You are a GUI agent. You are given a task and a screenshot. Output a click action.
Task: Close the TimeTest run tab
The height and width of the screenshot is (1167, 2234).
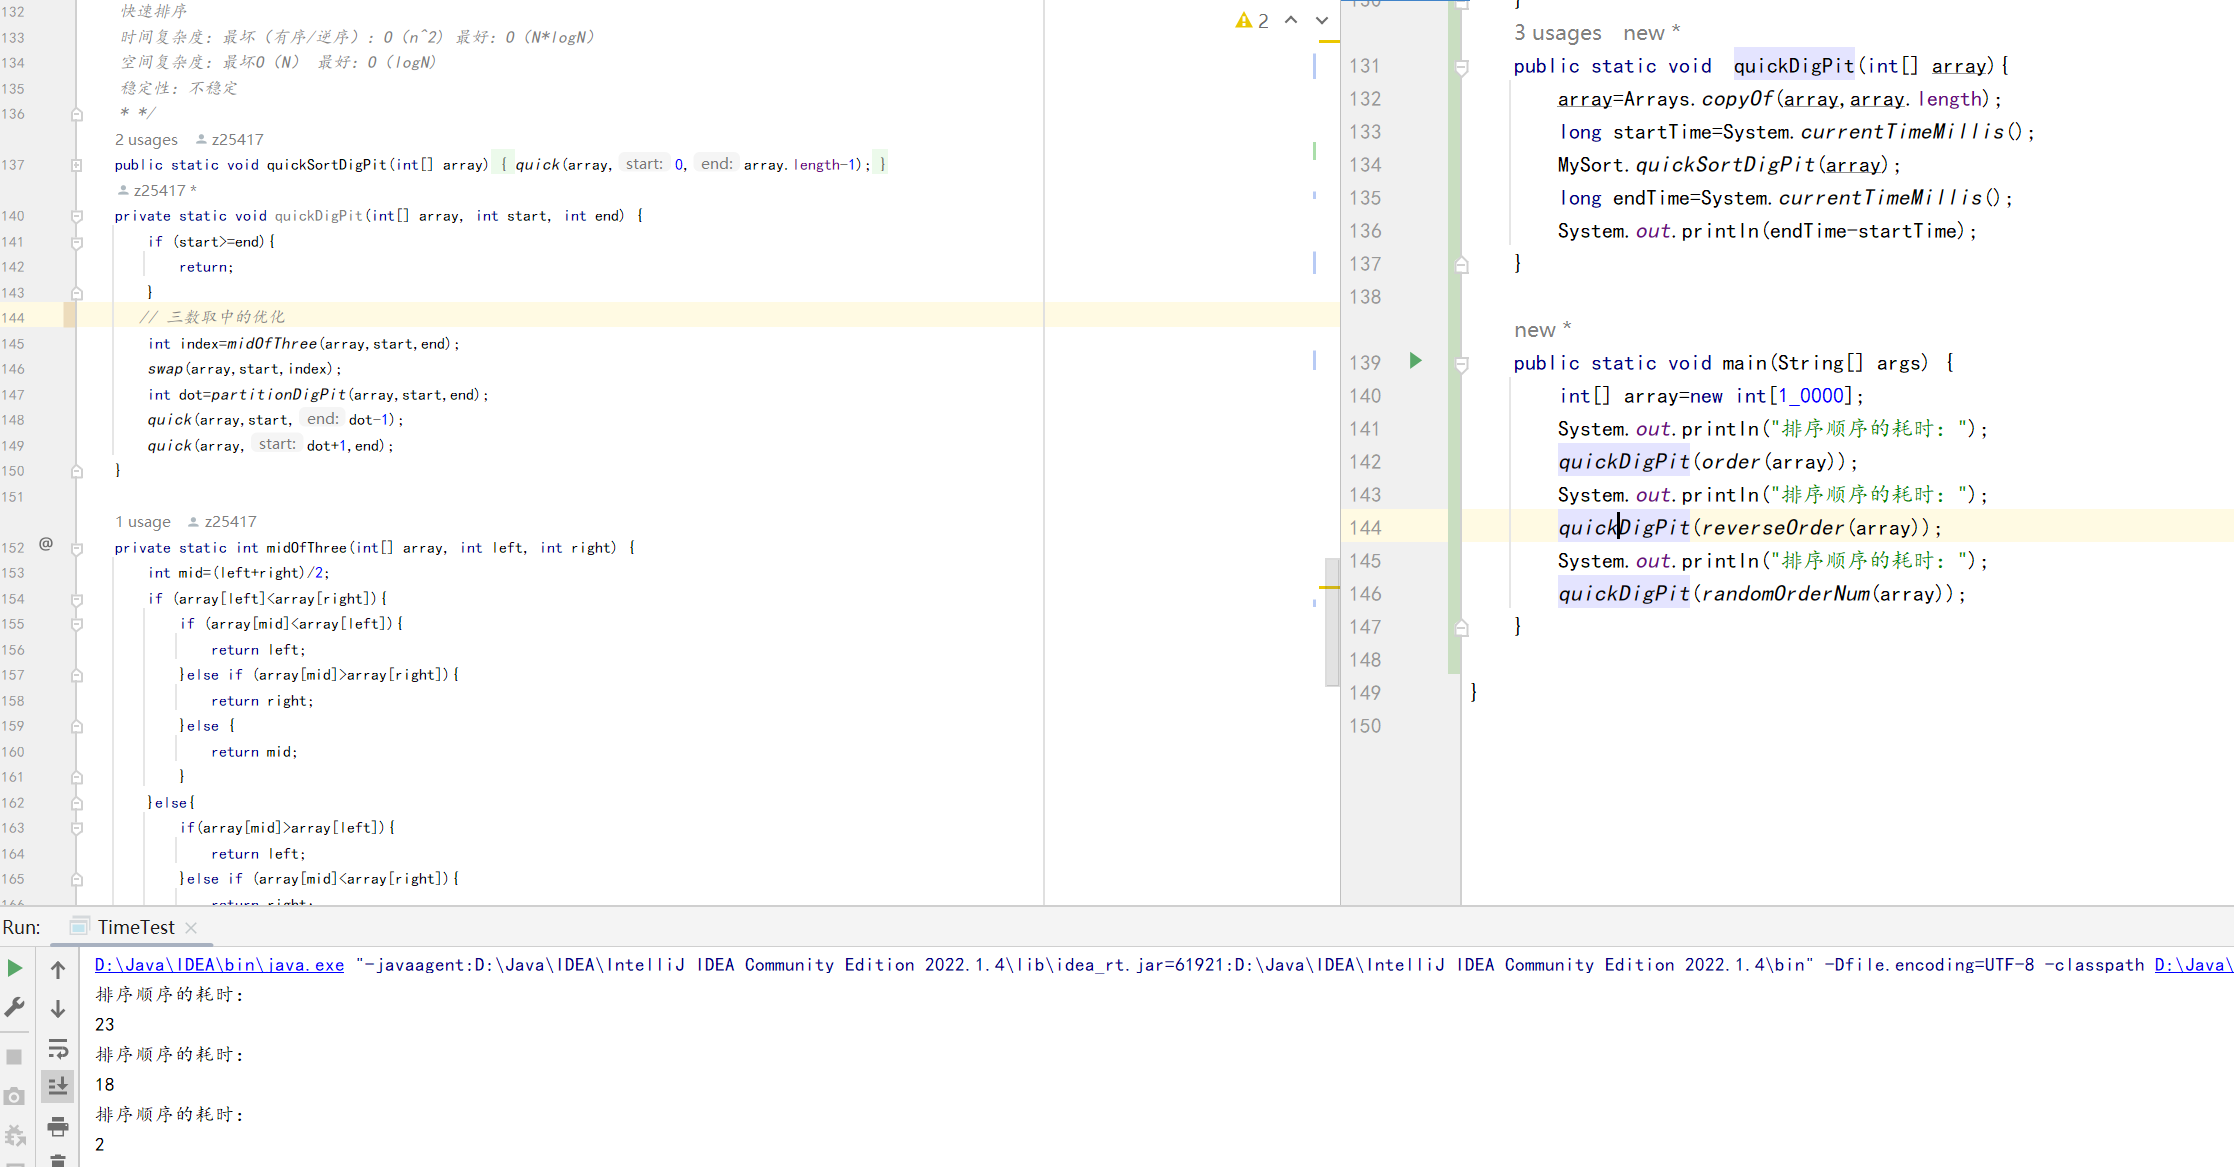(191, 928)
